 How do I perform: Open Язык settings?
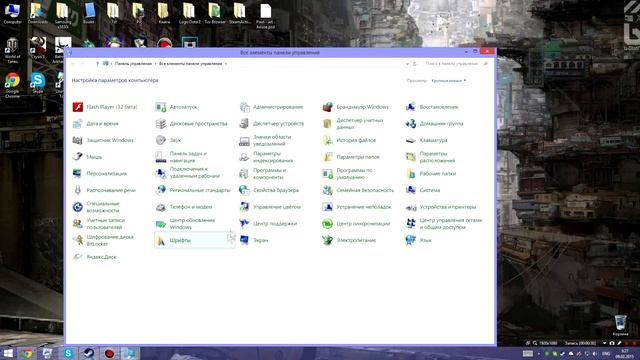tap(419, 241)
